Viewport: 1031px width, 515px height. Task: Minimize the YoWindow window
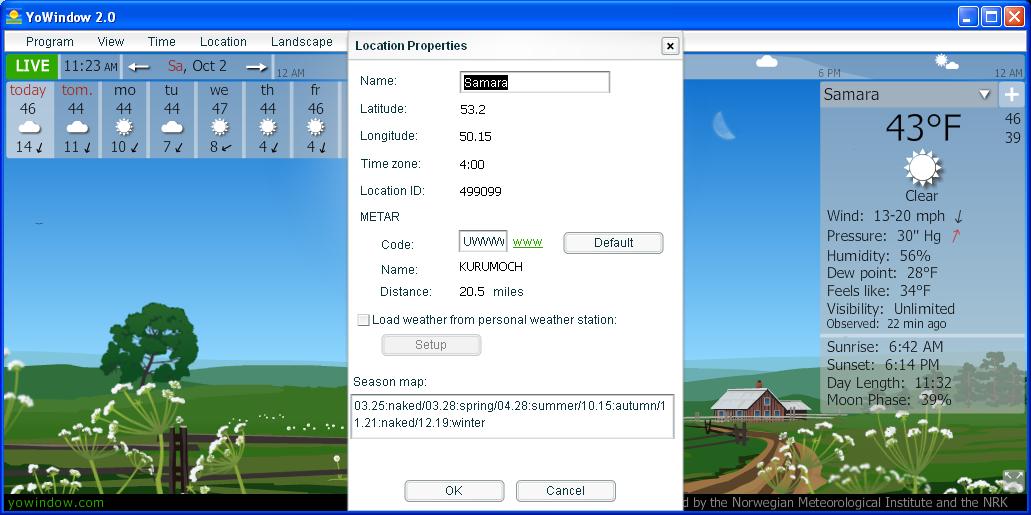point(968,17)
